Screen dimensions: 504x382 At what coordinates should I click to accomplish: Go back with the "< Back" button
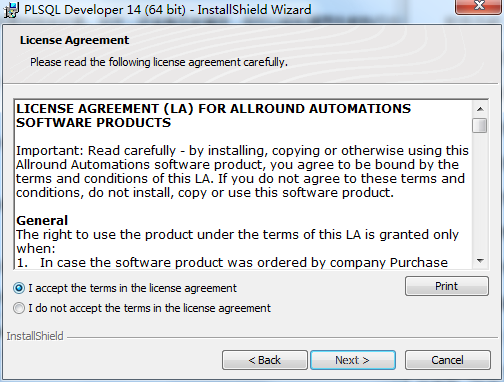click(265, 360)
